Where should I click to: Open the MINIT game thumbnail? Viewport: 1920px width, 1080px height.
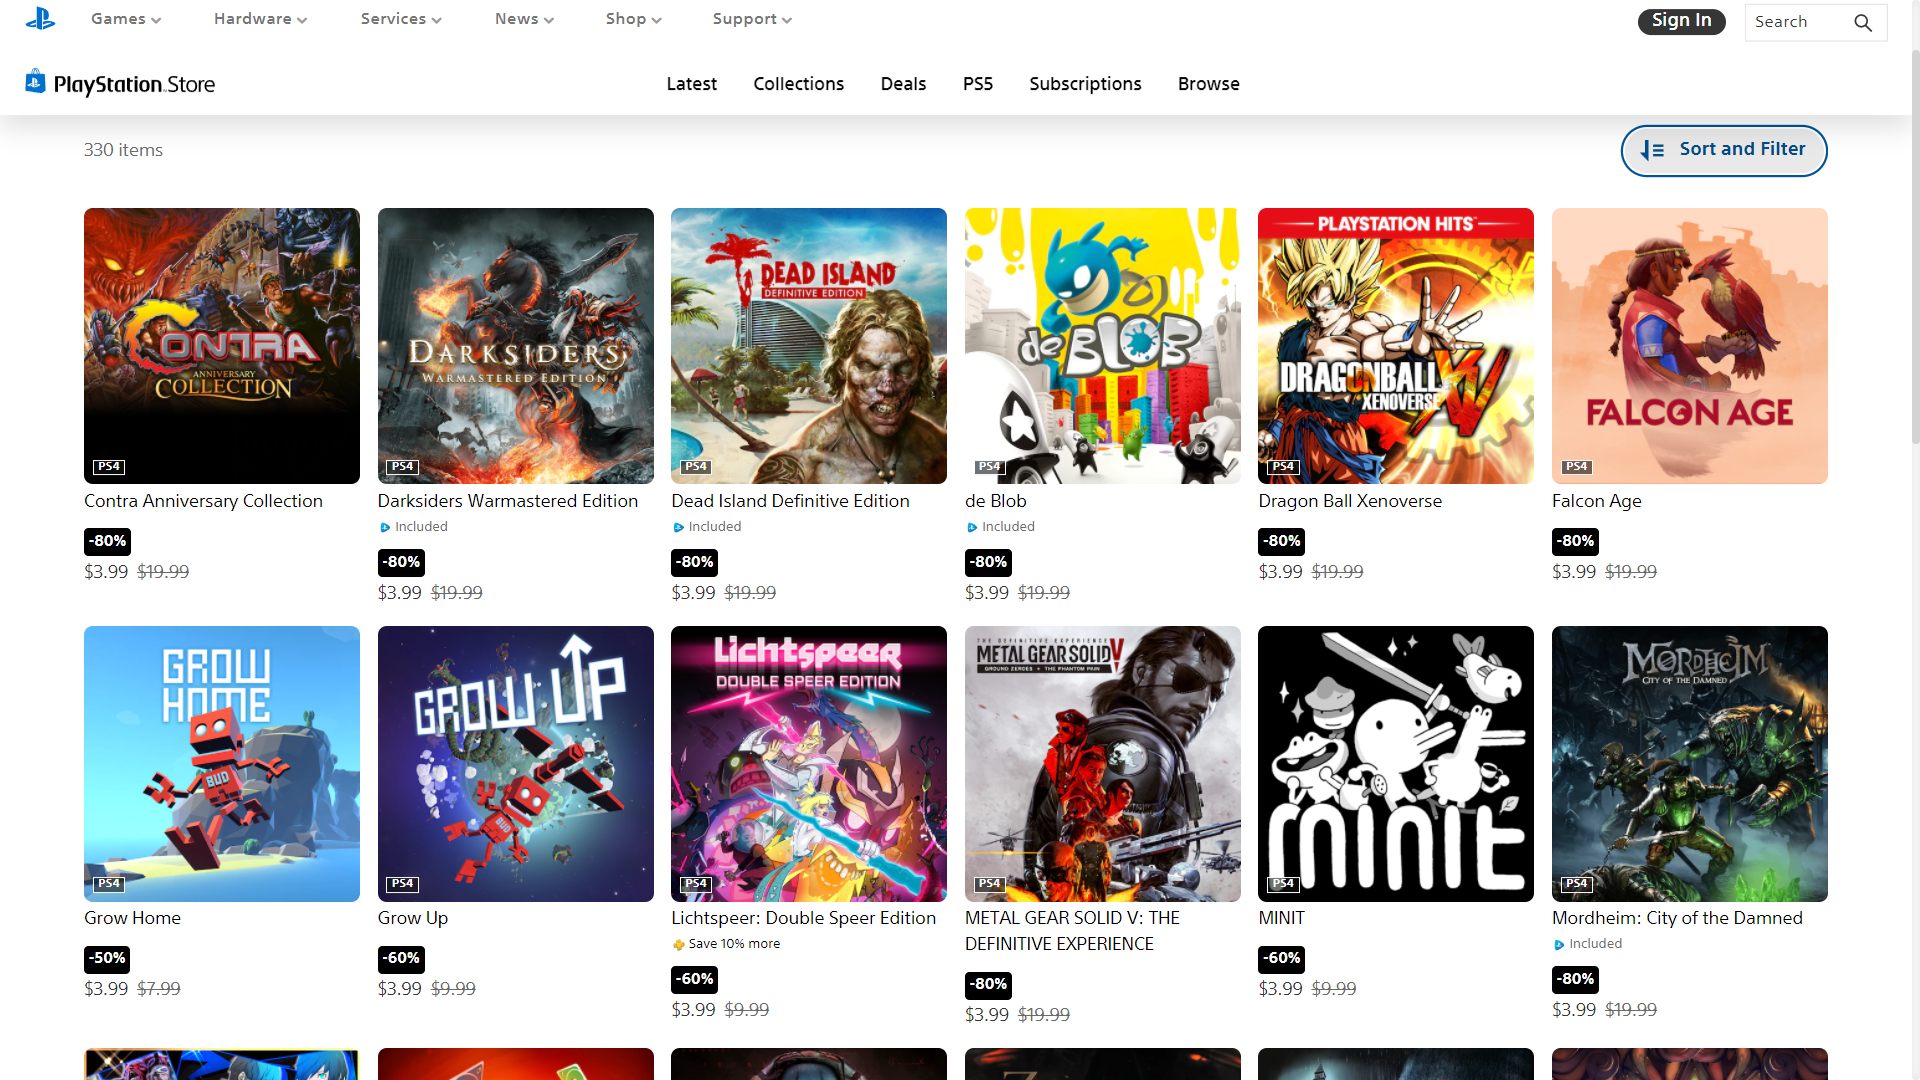pyautogui.click(x=1395, y=764)
